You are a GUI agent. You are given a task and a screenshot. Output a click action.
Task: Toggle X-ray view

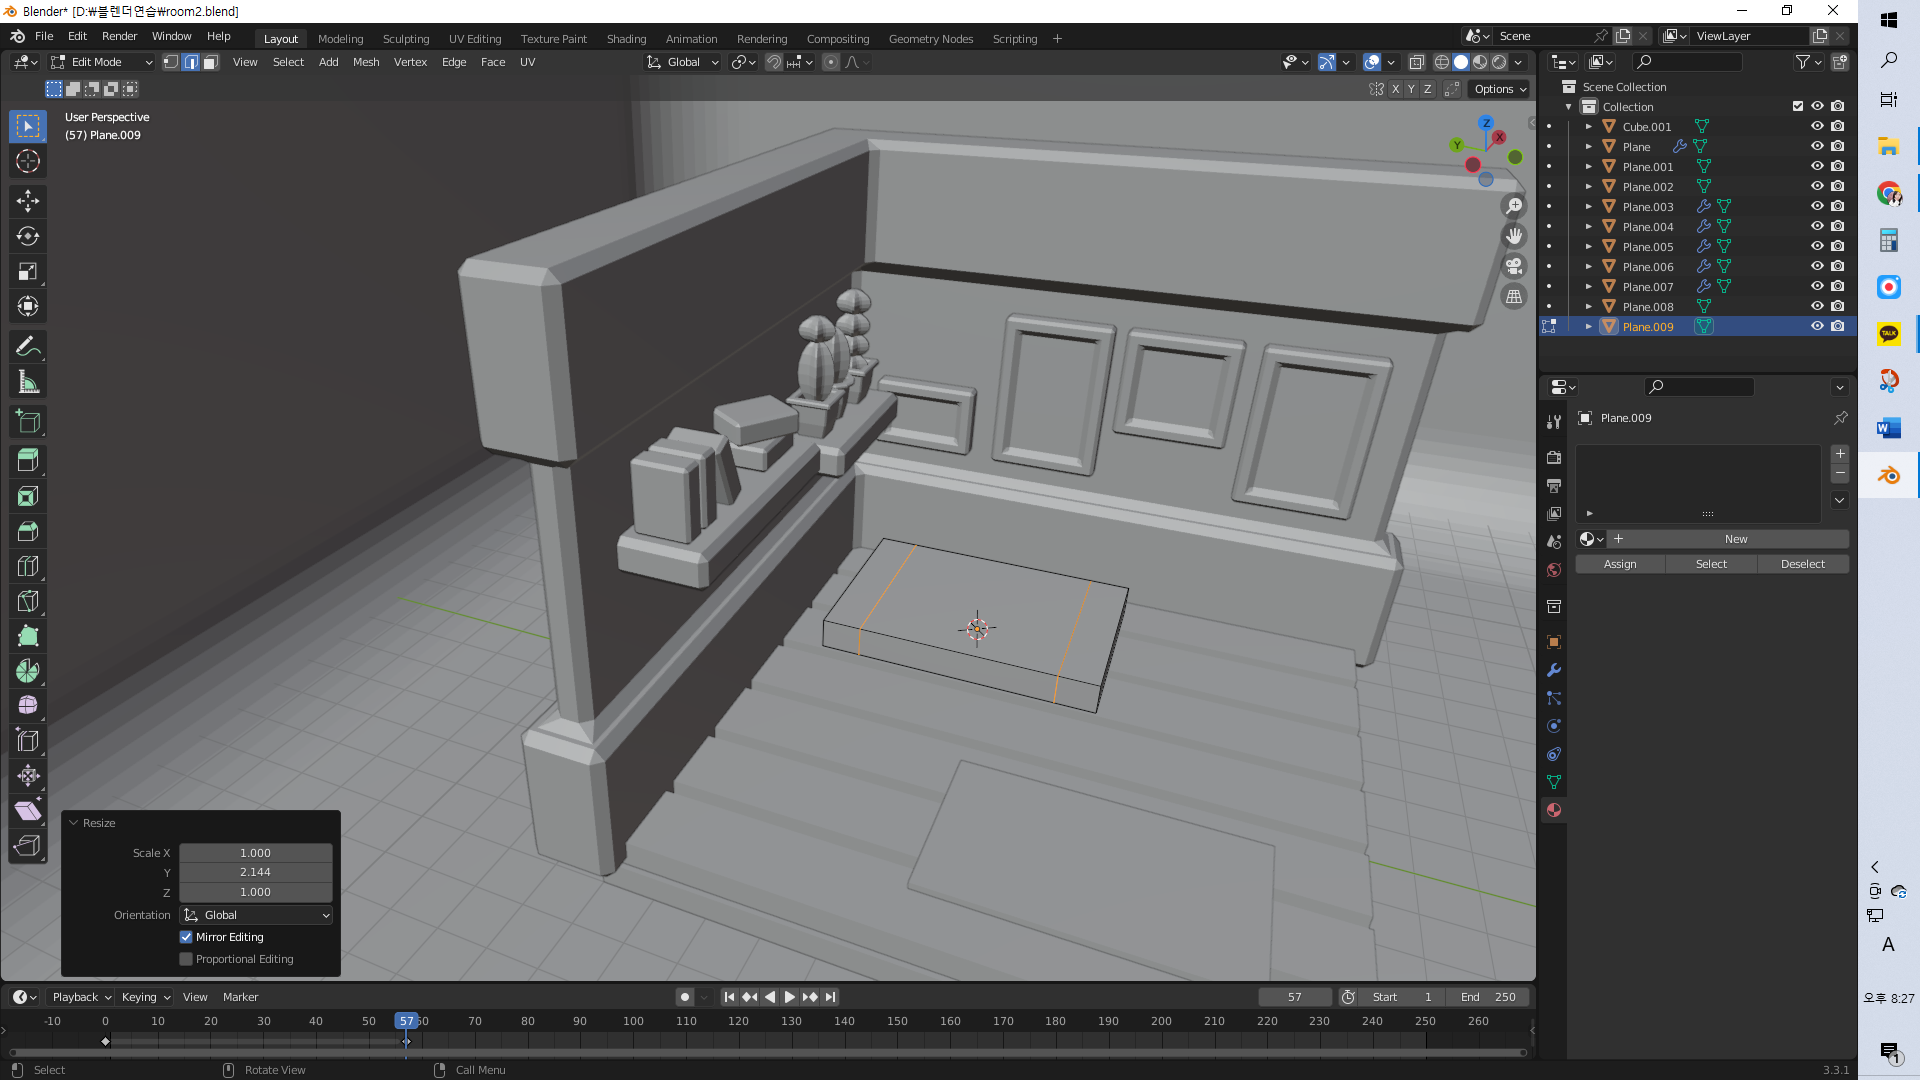1416,62
